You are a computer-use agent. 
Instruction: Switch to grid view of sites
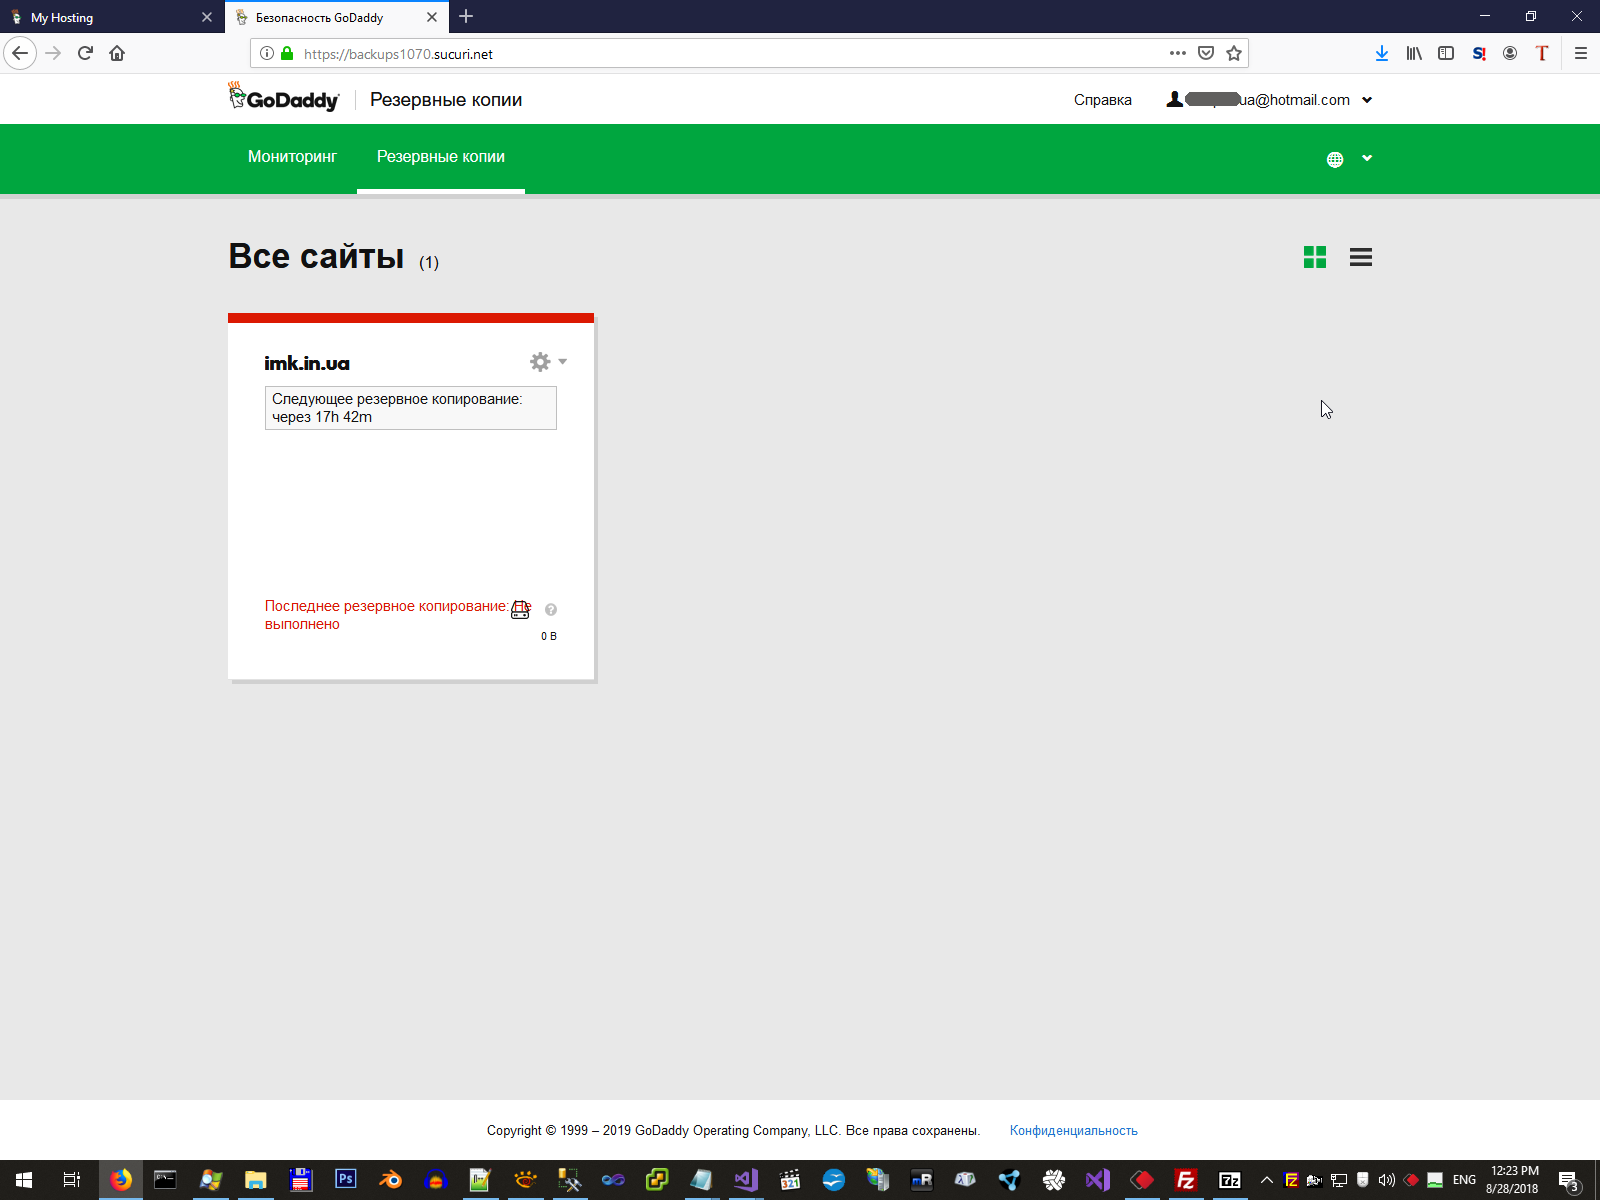[1315, 257]
